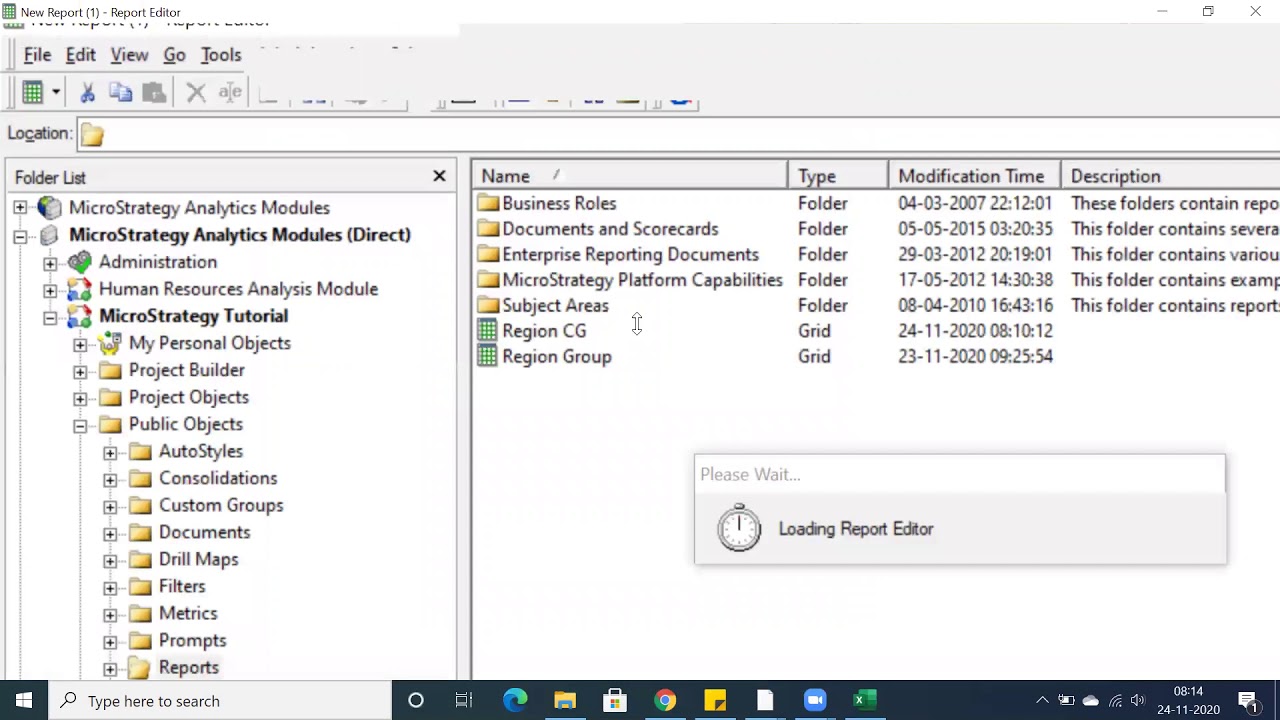This screenshot has height=720, width=1280.
Task: Select Project Objects in folder tree
Action: pos(188,397)
